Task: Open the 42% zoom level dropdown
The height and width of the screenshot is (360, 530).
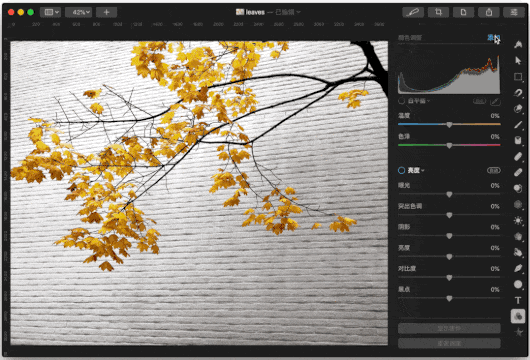Action: pyautogui.click(x=78, y=12)
